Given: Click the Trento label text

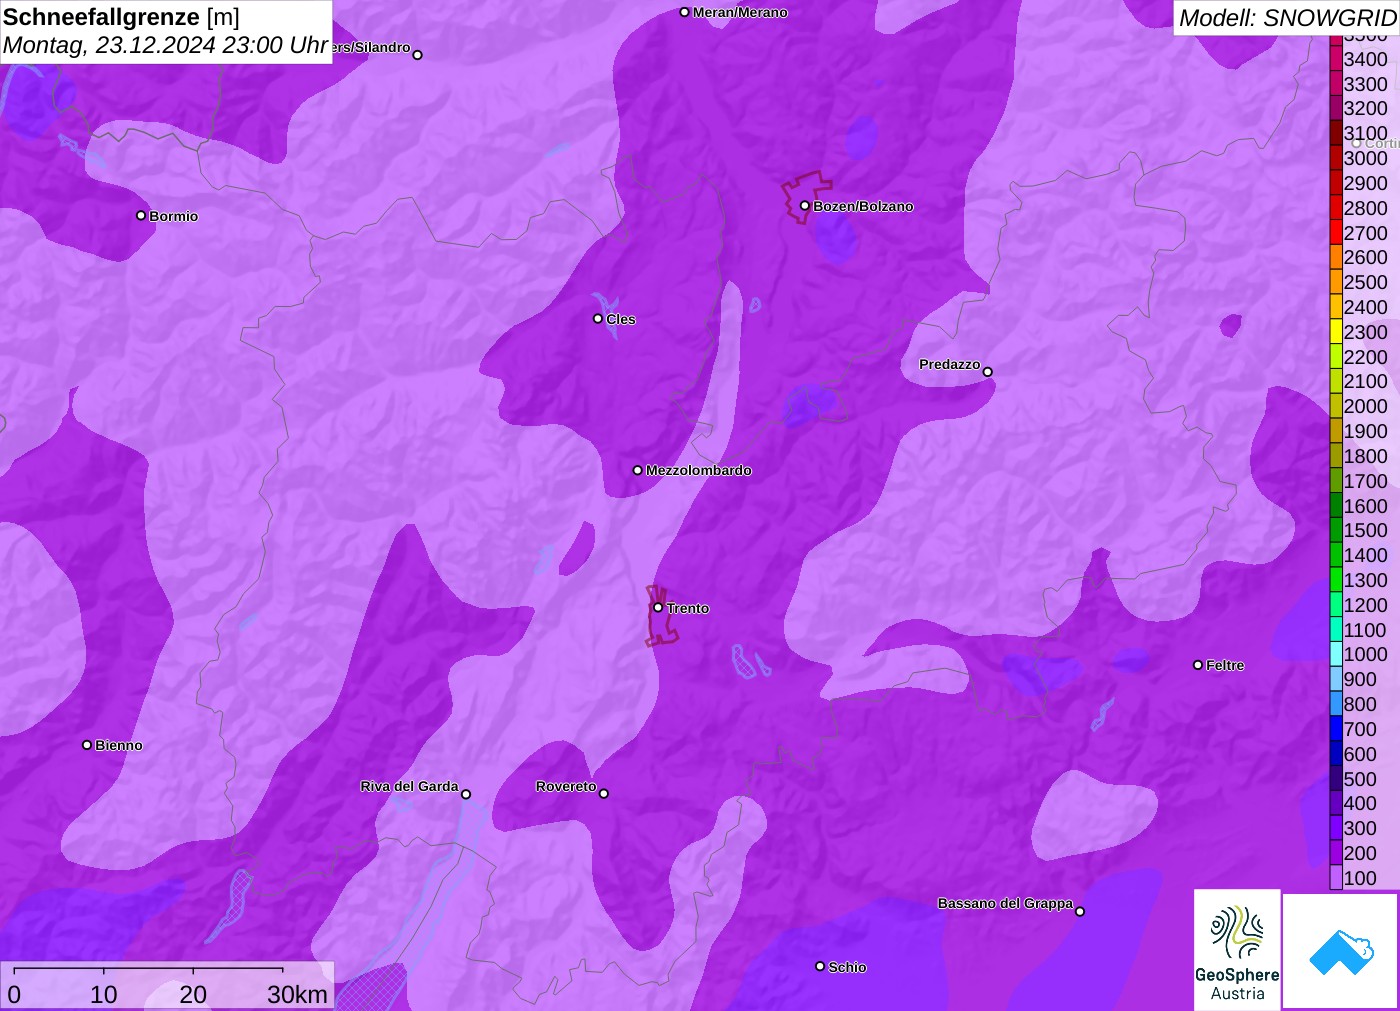Looking at the screenshot, I should pyautogui.click(x=688, y=608).
